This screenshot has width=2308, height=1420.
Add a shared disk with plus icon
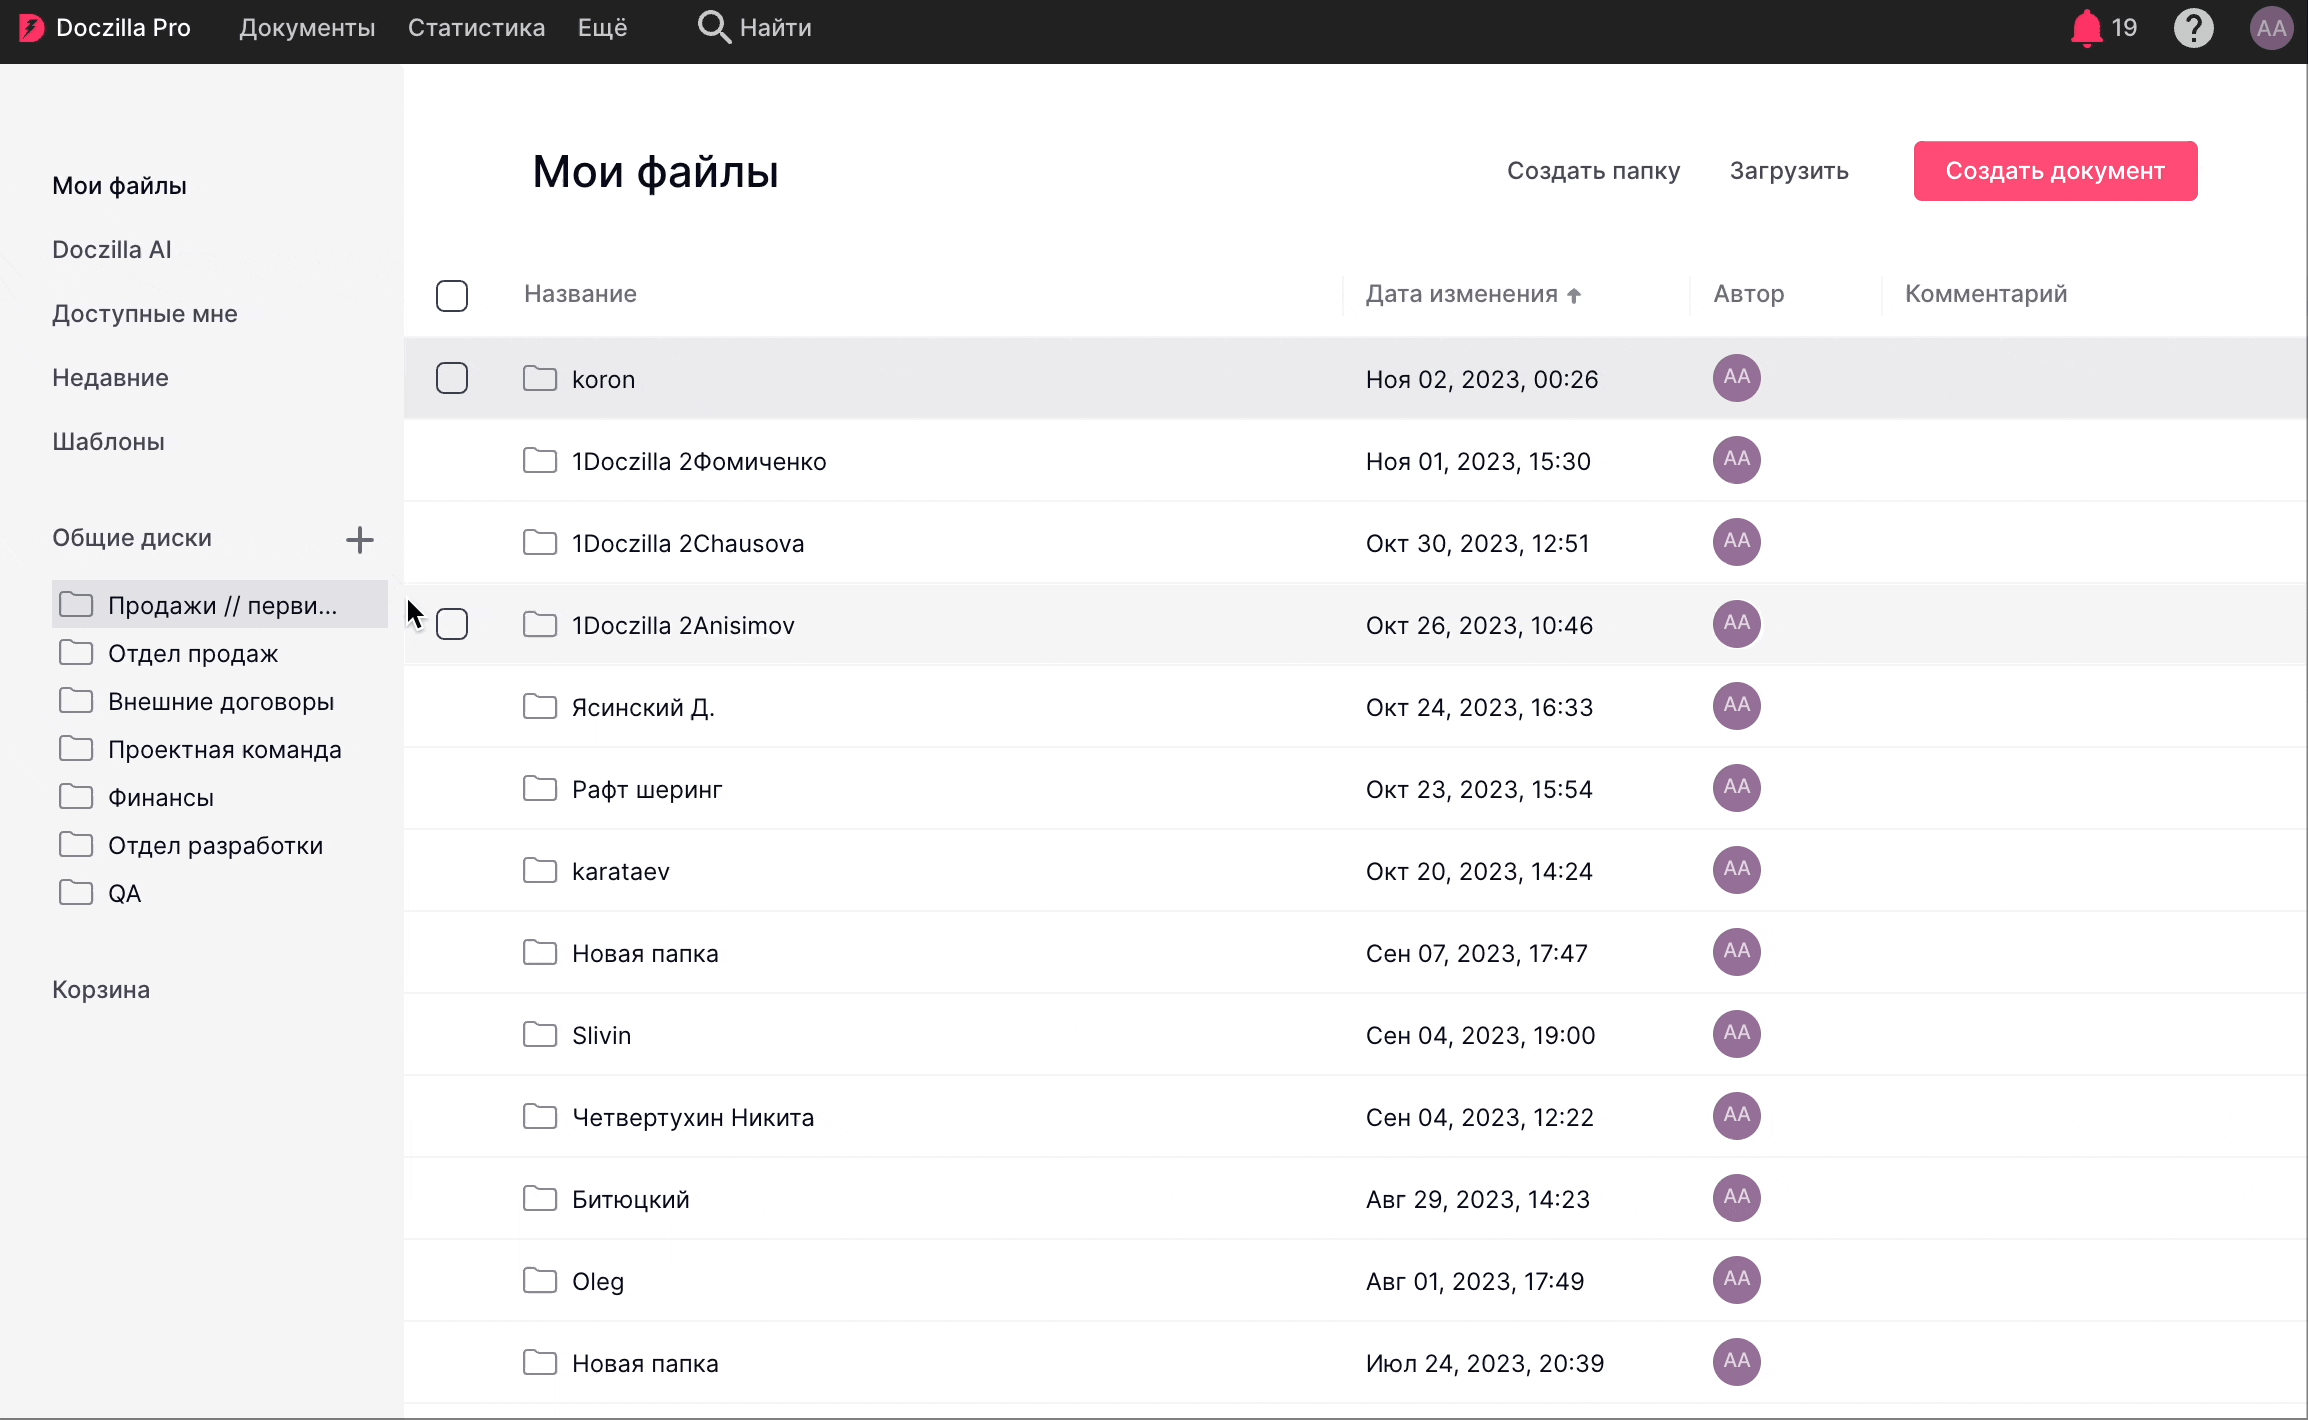click(x=360, y=540)
